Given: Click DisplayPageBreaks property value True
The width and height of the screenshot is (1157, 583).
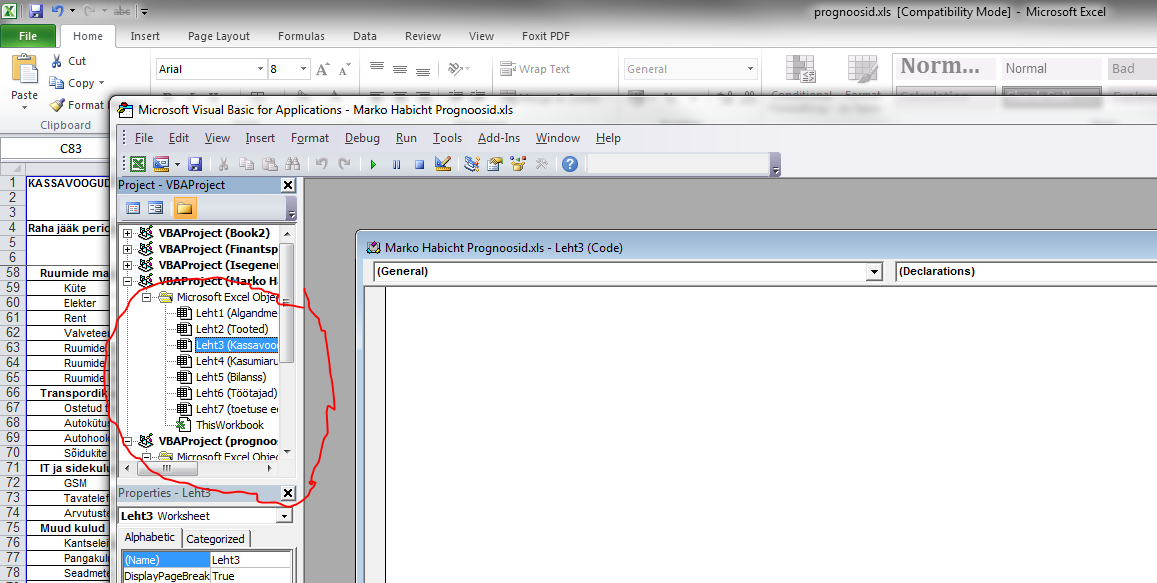Looking at the screenshot, I should (x=251, y=576).
